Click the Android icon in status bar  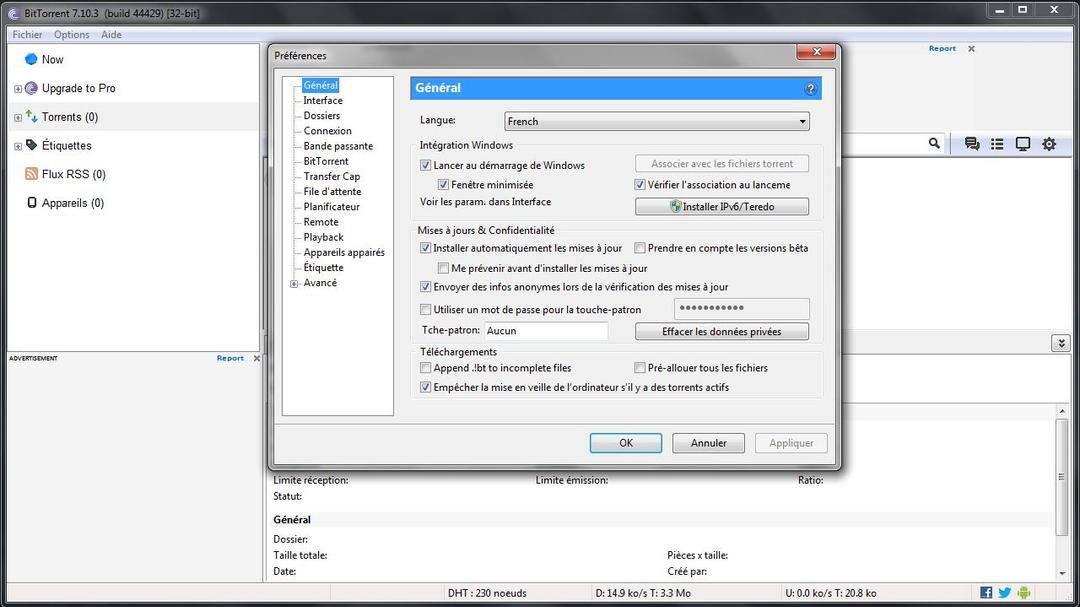pyautogui.click(x=1024, y=593)
